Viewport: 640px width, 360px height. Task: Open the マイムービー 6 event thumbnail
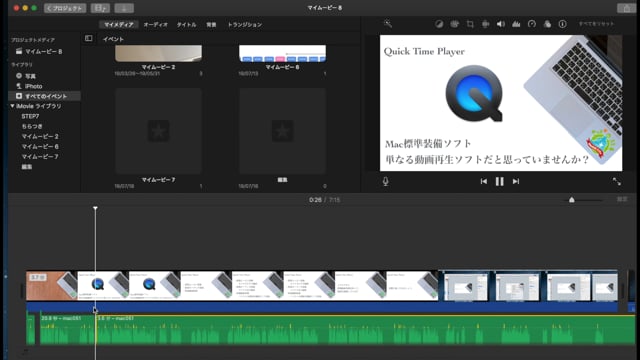[x=282, y=53]
